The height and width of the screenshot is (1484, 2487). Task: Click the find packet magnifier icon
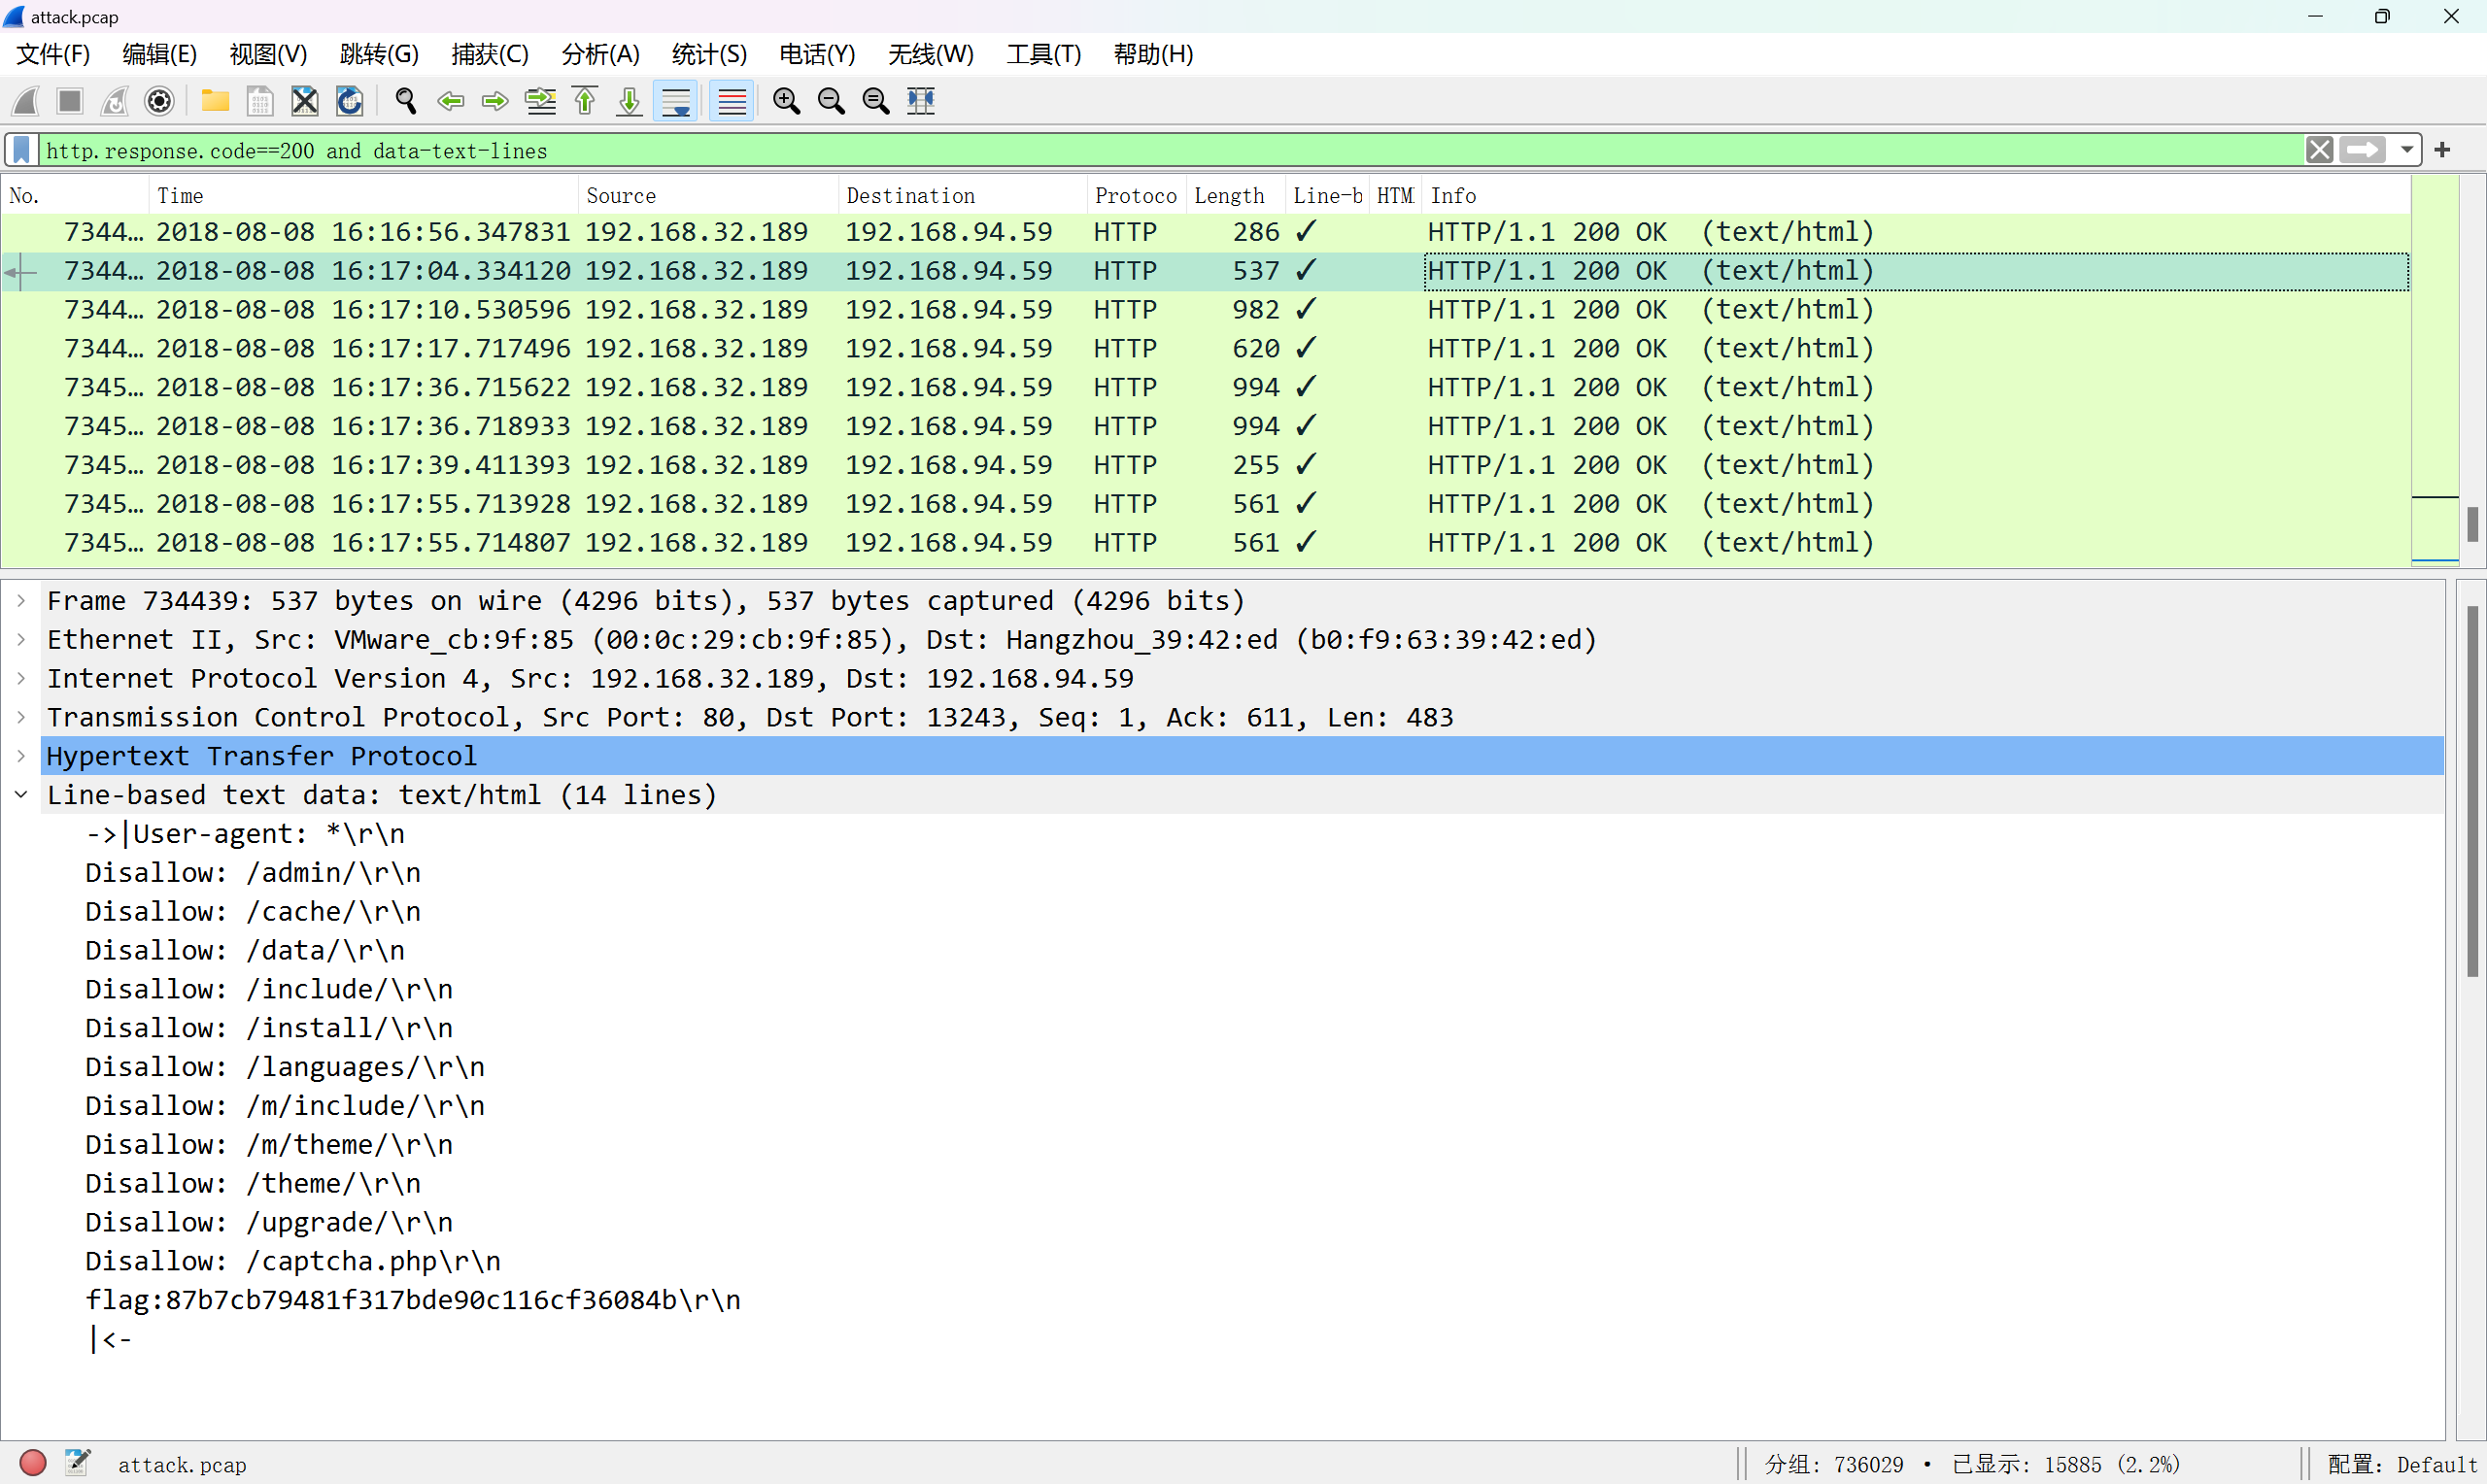tap(406, 101)
